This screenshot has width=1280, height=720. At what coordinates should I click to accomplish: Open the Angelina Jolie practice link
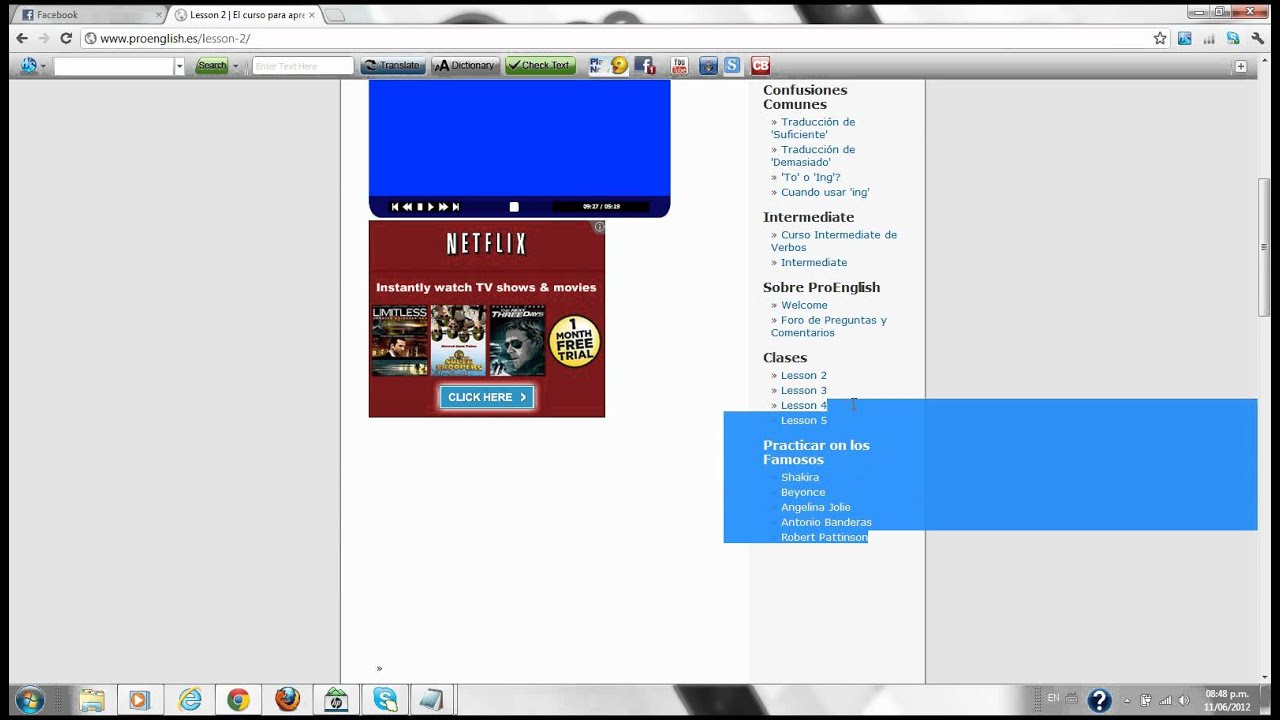click(815, 507)
